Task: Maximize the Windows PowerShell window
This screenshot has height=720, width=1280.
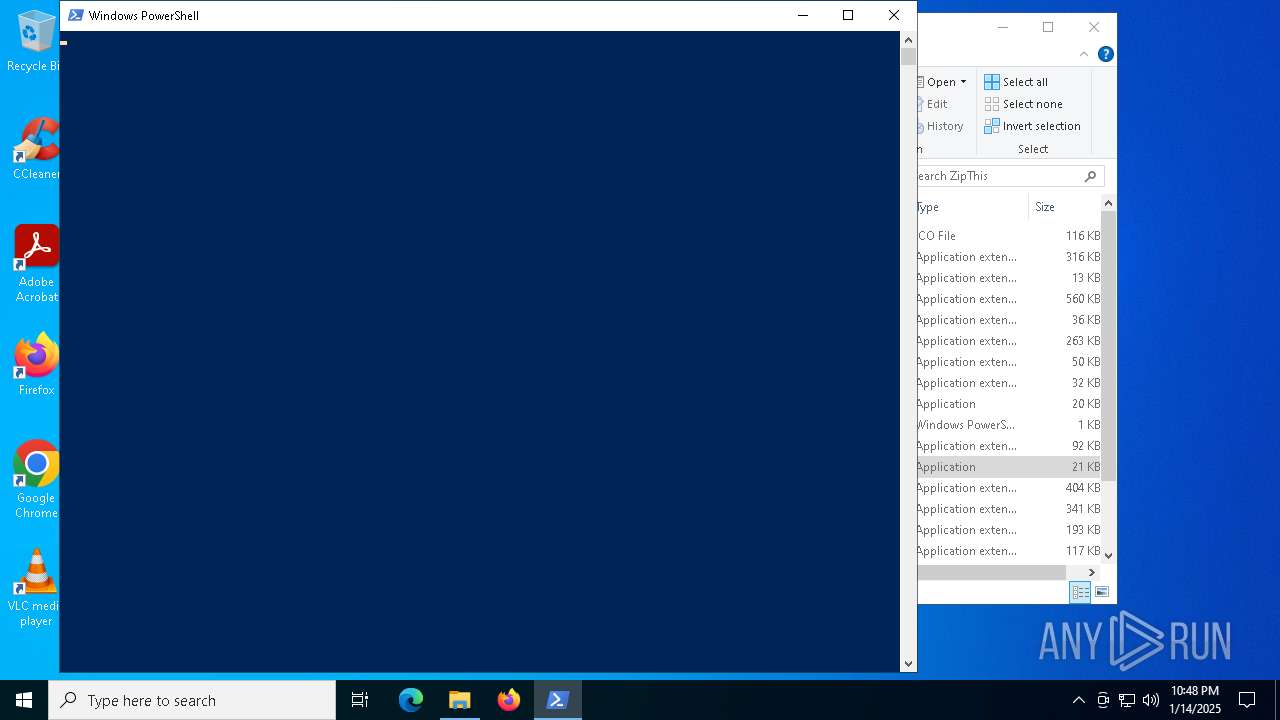Action: coord(848,15)
